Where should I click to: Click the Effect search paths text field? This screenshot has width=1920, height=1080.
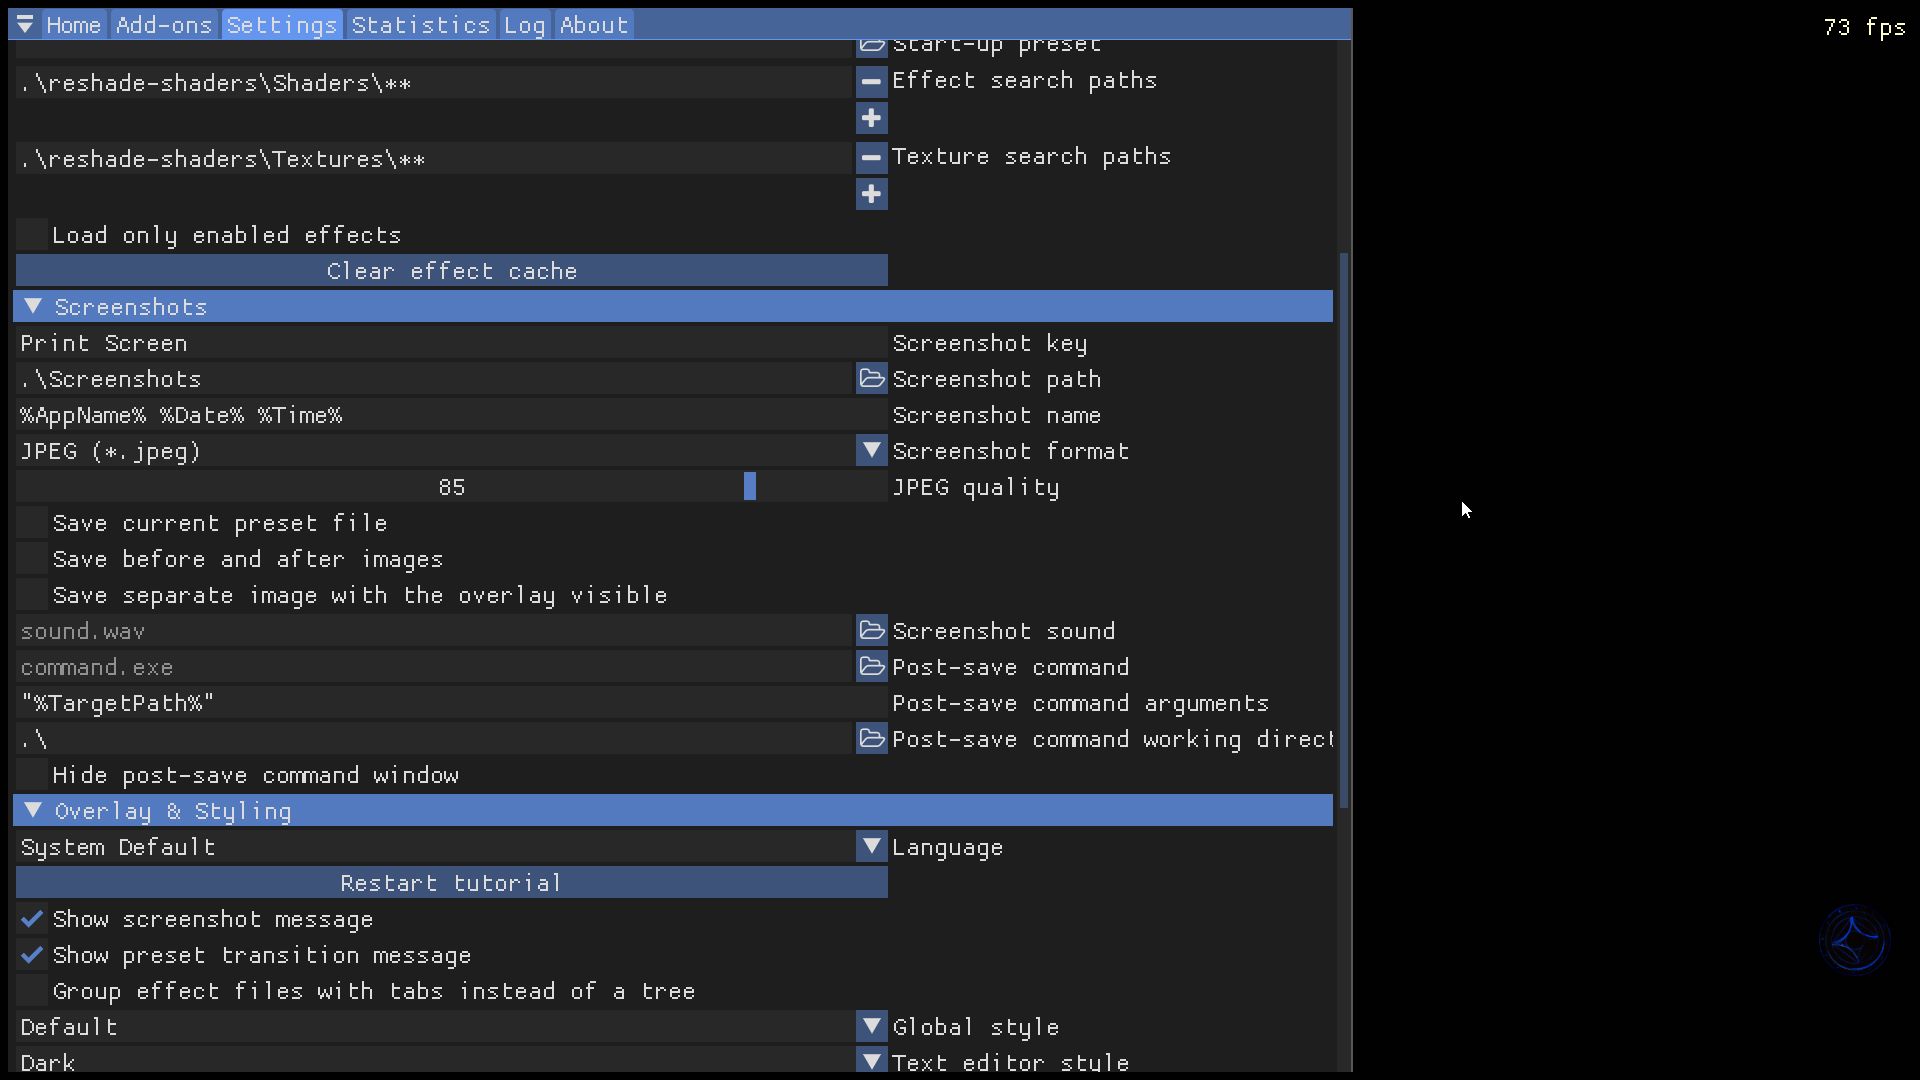[x=434, y=82]
